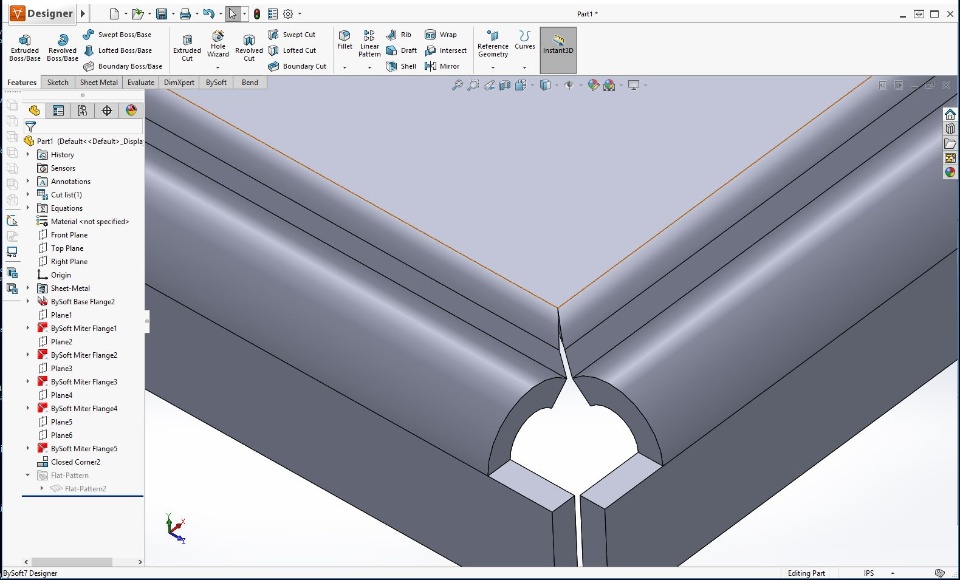This screenshot has height=580, width=960.
Task: Print the current document
Action: click(x=185, y=13)
